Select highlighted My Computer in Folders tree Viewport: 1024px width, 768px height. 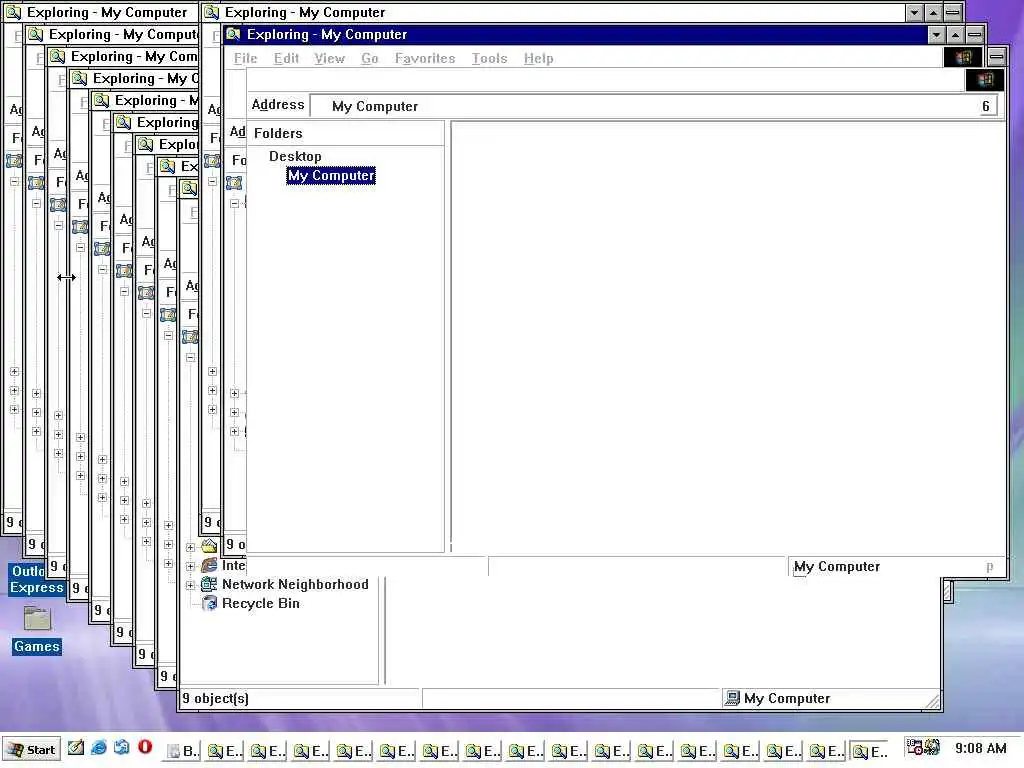click(331, 176)
